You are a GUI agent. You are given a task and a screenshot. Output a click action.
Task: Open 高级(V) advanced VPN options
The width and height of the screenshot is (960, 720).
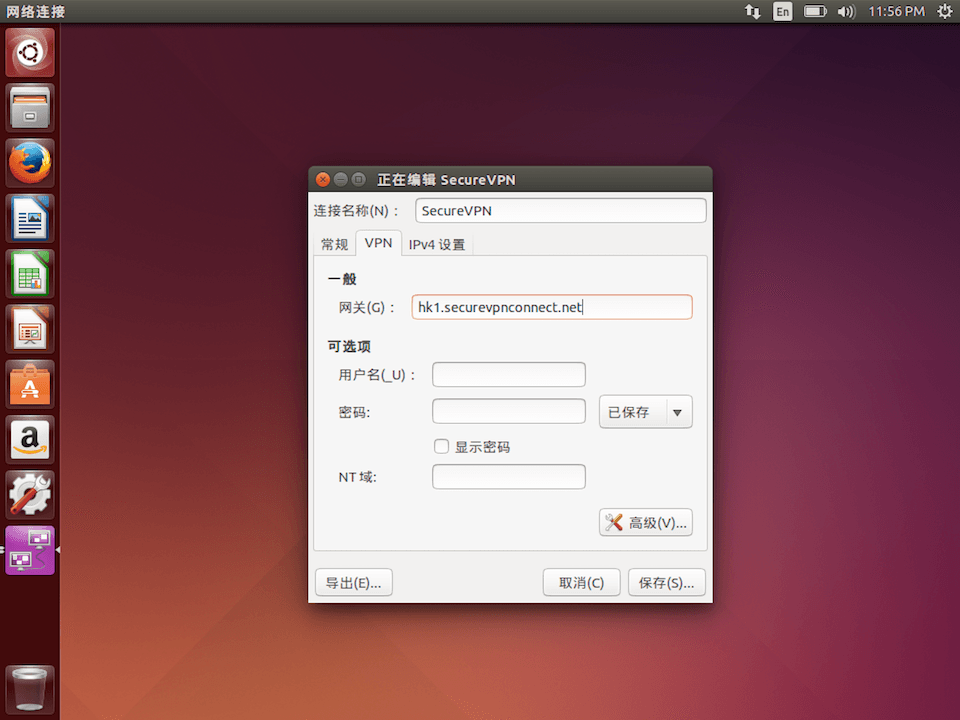(645, 522)
